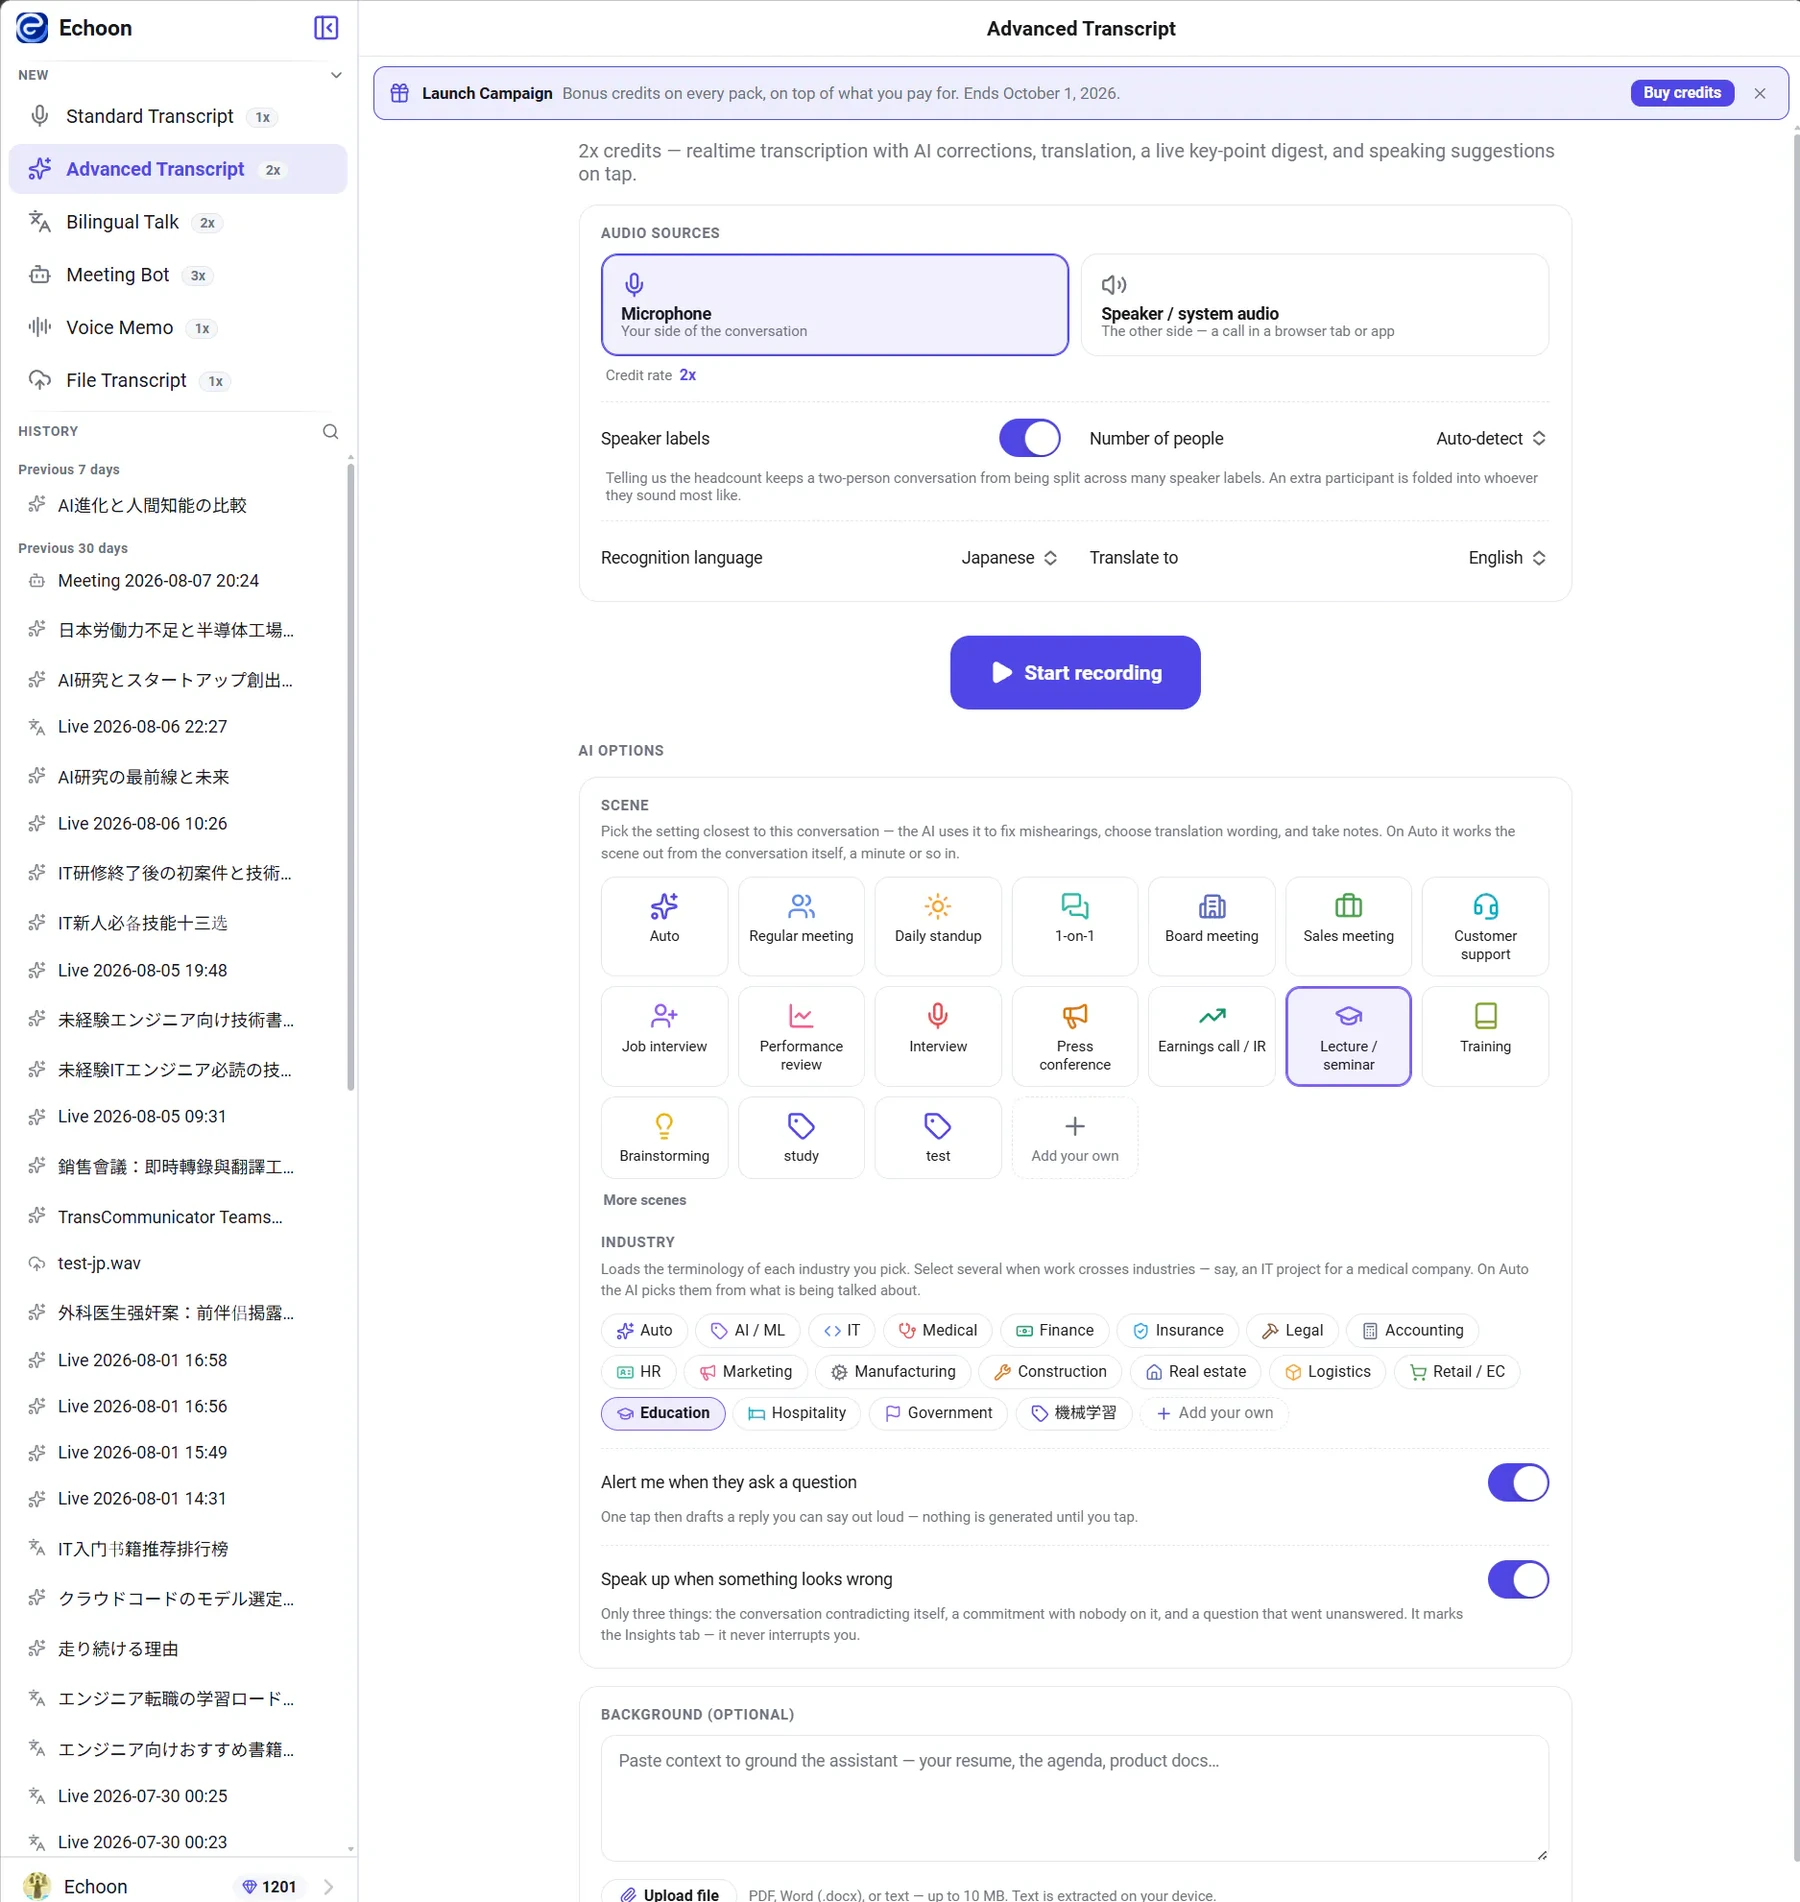Choose the Daily standup scene
Screen dimensions: 1800x1902
click(x=938, y=926)
